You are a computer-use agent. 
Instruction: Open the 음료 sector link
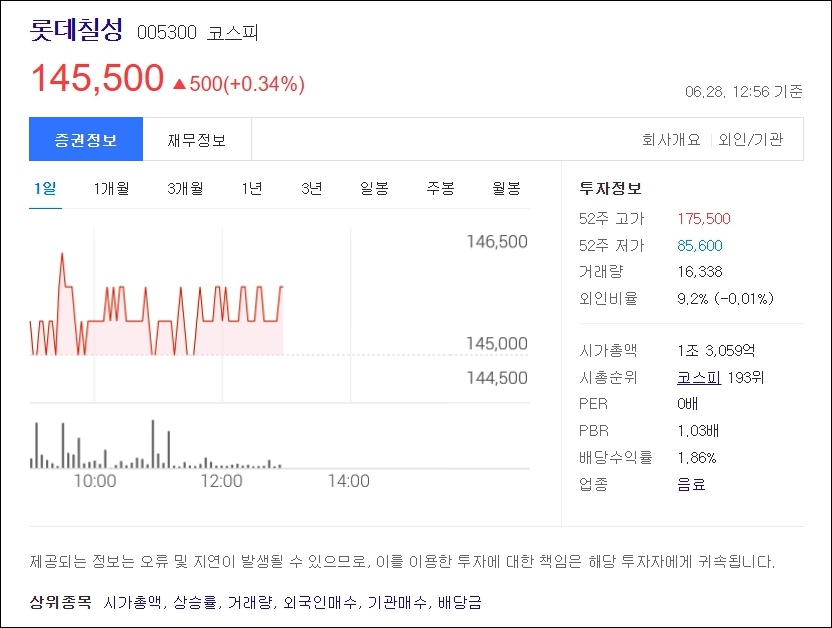691,484
